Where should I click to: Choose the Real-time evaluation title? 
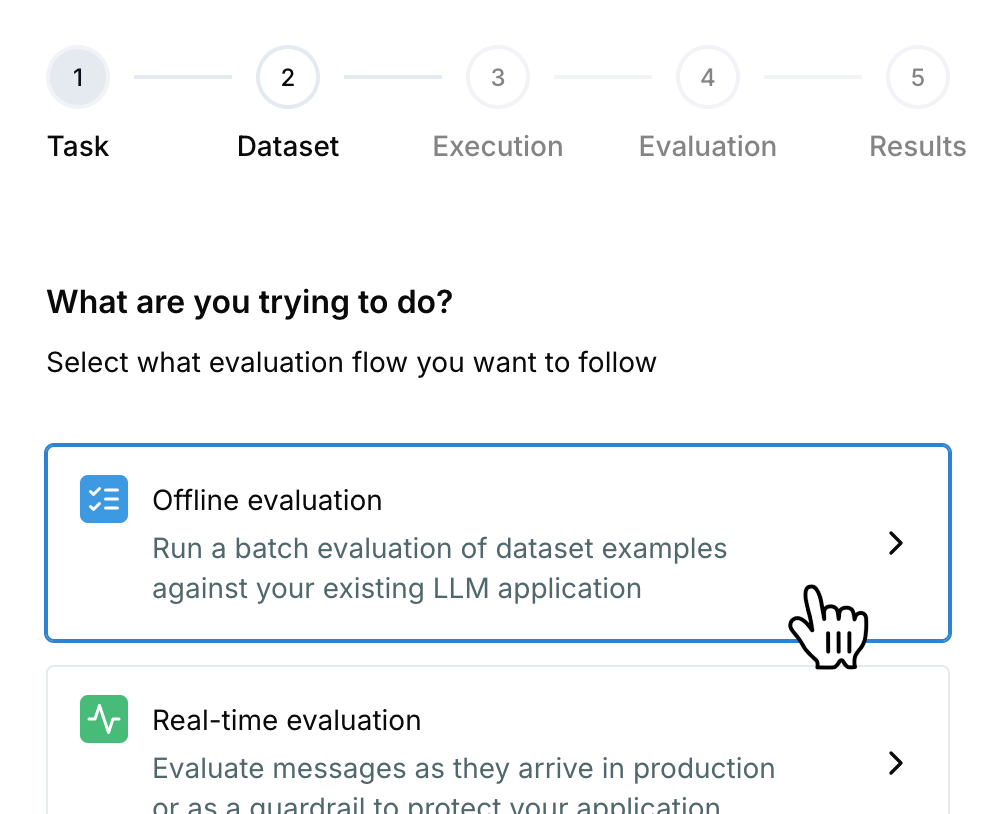pos(286,720)
